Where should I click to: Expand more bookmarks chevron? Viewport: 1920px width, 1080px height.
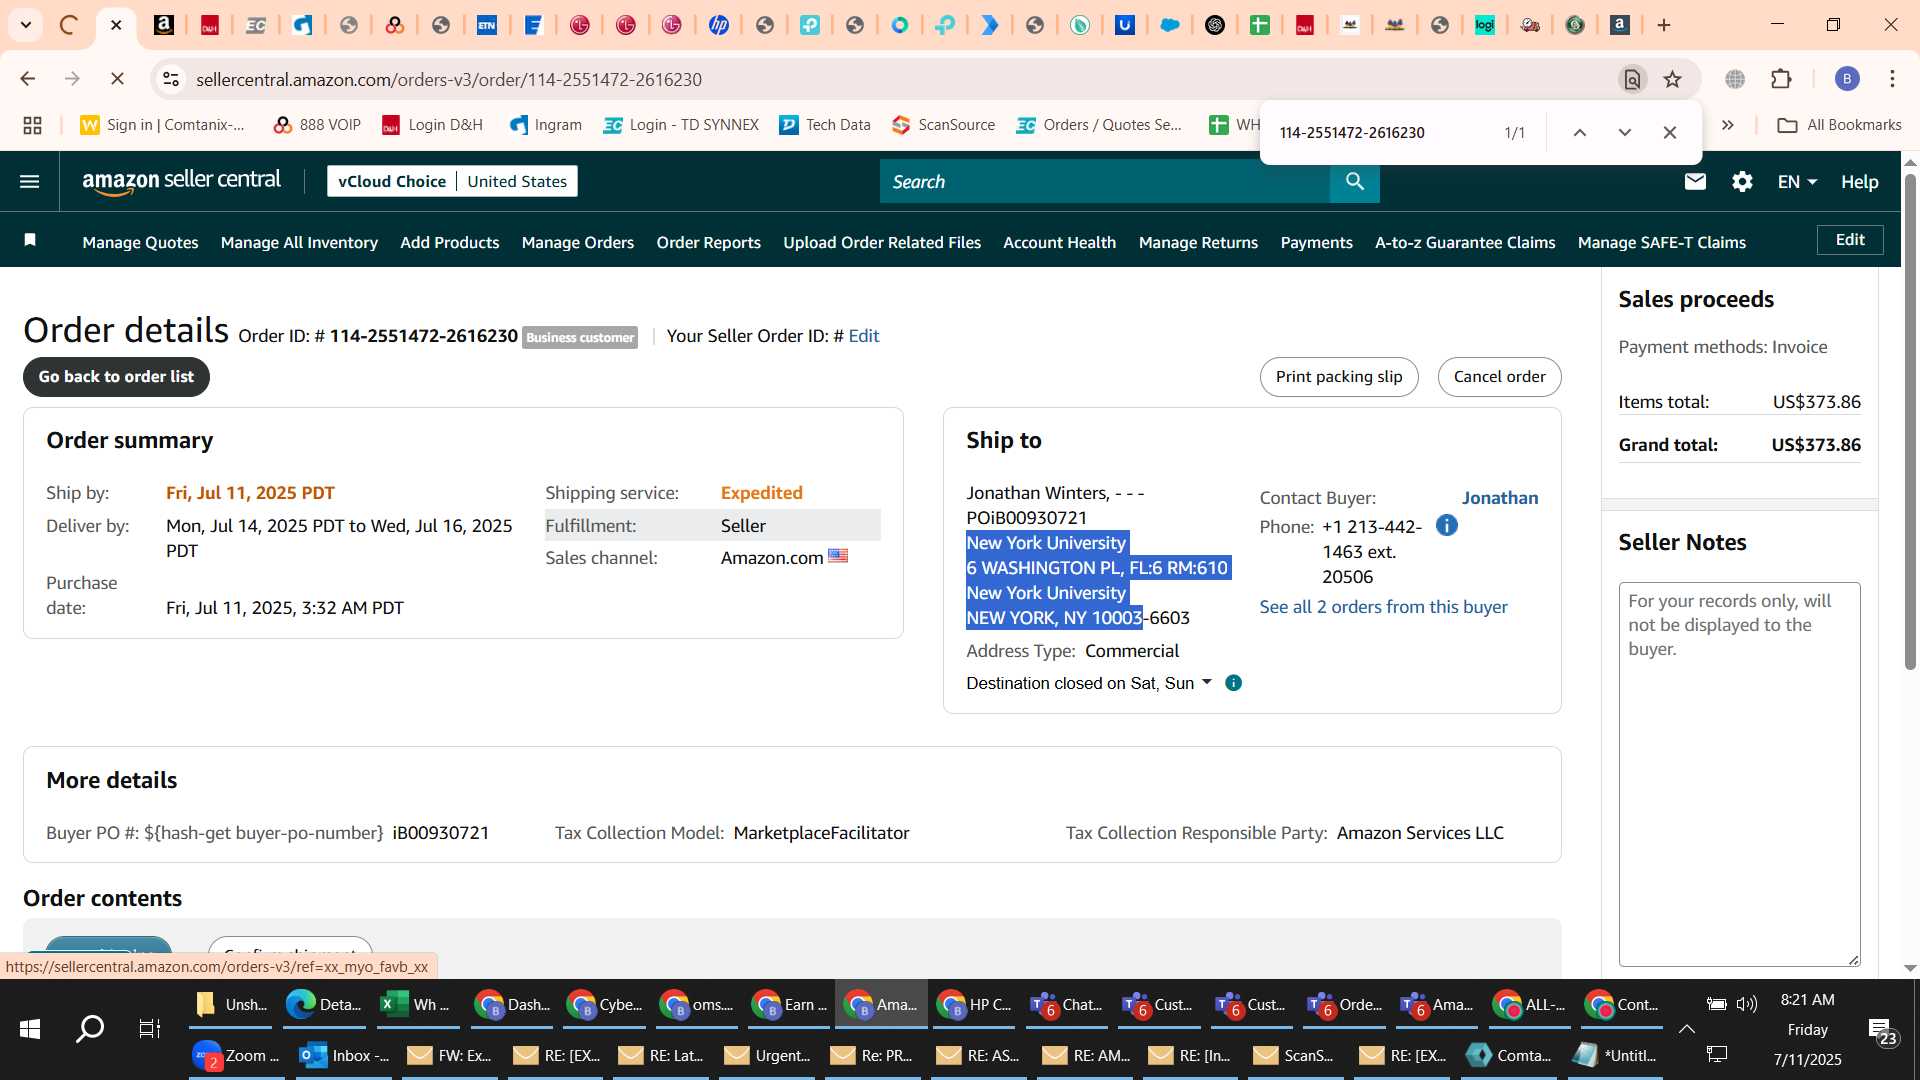1728,125
